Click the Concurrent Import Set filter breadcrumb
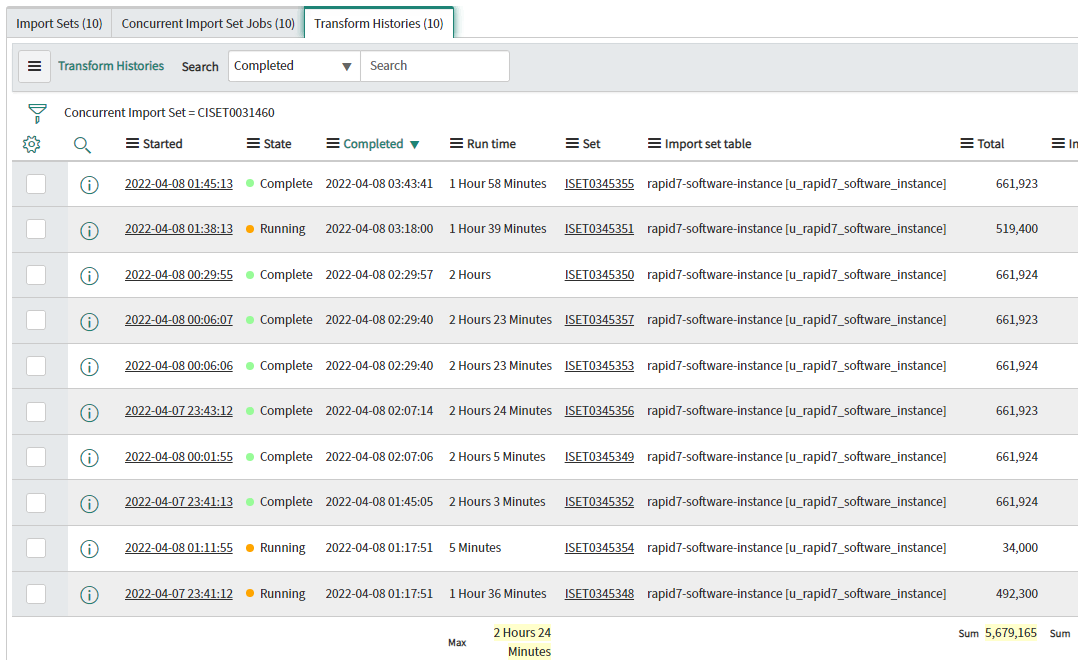Image resolution: width=1078 pixels, height=660 pixels. (169, 113)
